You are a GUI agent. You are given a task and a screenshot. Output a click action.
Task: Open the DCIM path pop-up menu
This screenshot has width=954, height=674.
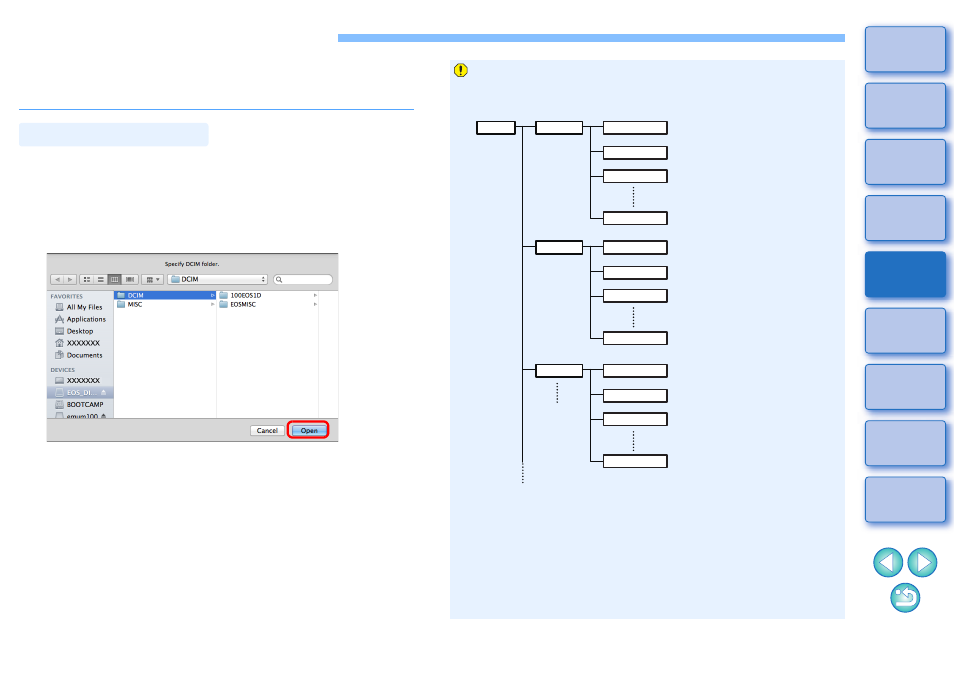pos(218,279)
